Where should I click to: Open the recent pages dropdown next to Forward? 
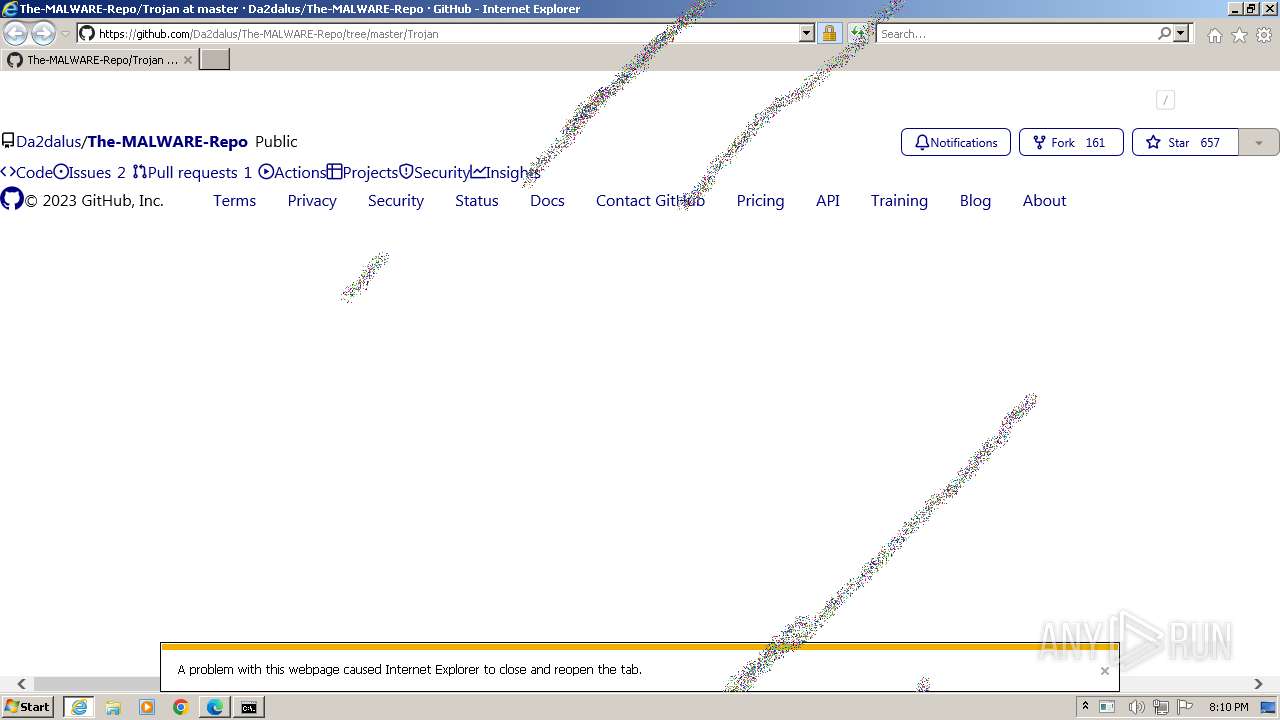pyautogui.click(x=66, y=34)
